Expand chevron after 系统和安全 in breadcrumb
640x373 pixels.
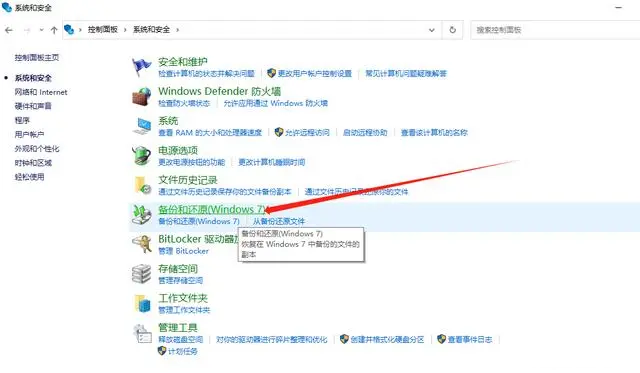tap(178, 30)
